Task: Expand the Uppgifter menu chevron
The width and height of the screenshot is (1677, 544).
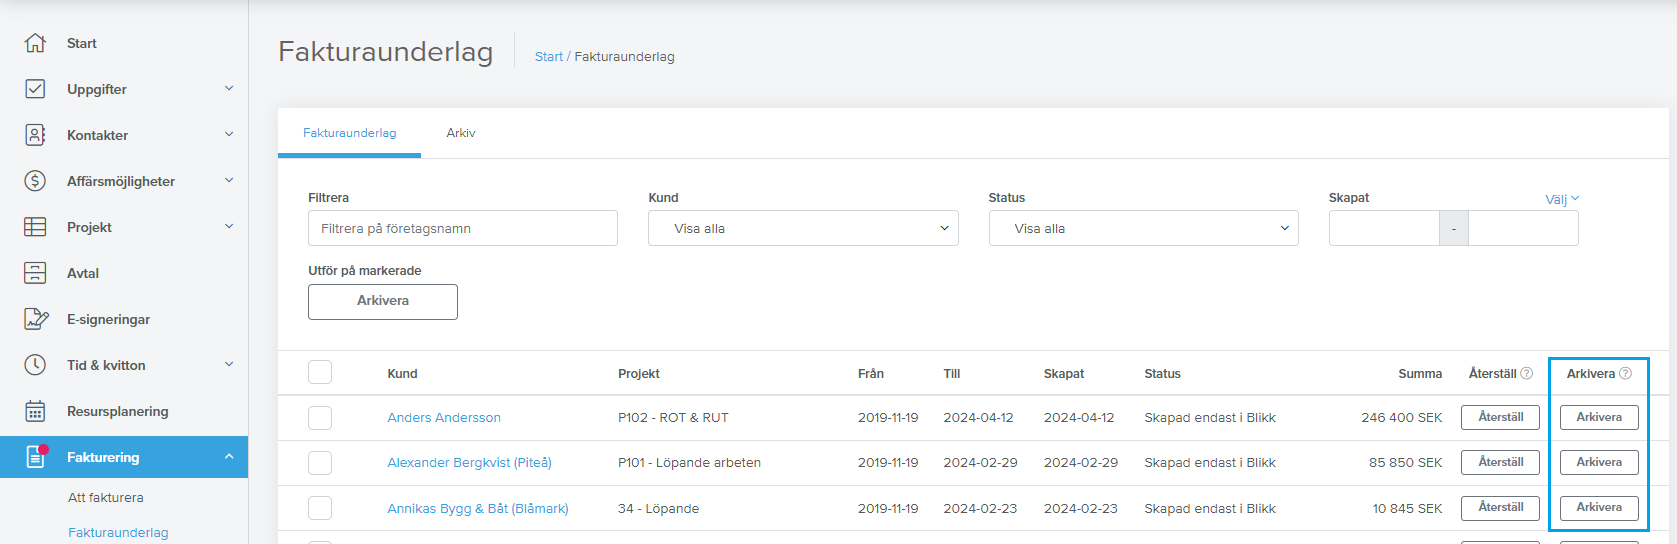Action: point(229,88)
